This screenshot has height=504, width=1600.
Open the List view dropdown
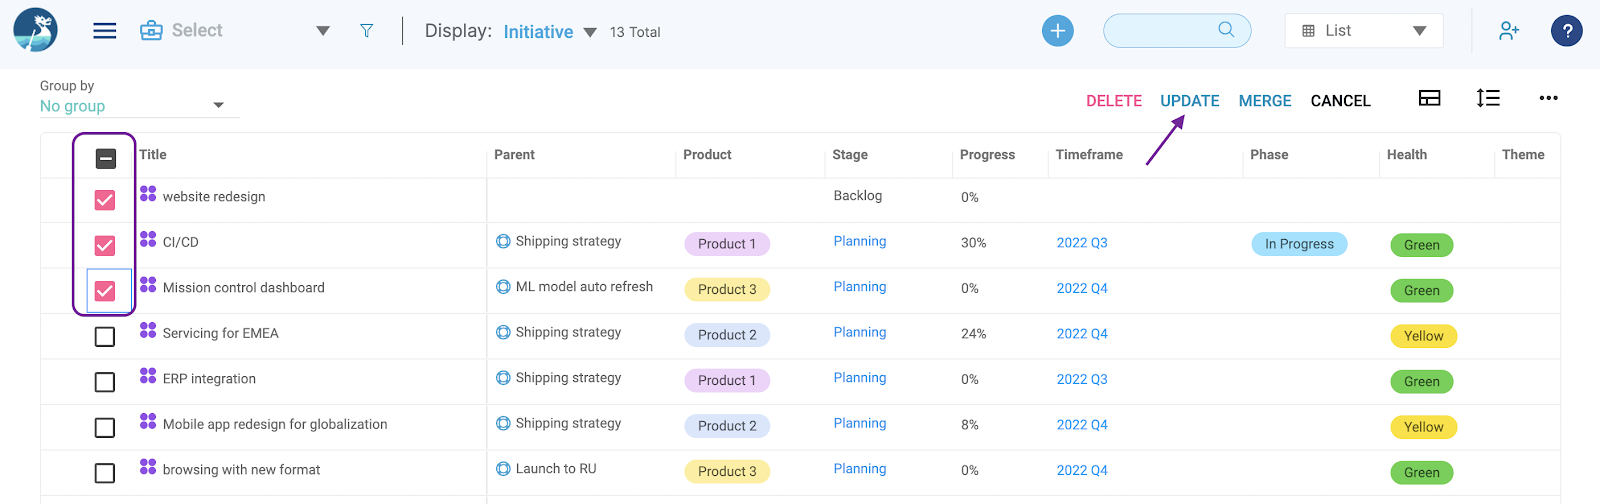[x=1364, y=31]
